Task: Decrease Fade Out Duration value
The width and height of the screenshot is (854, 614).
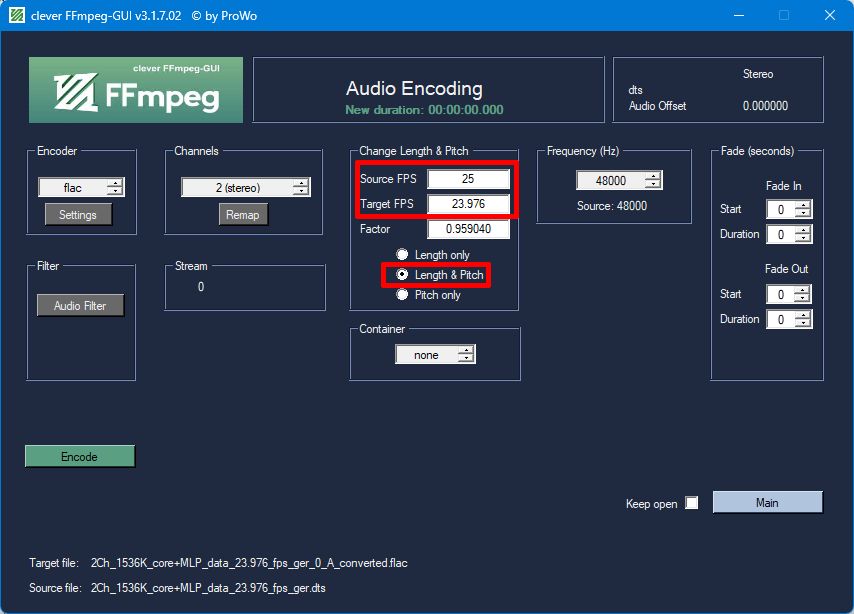Action: coord(803,324)
